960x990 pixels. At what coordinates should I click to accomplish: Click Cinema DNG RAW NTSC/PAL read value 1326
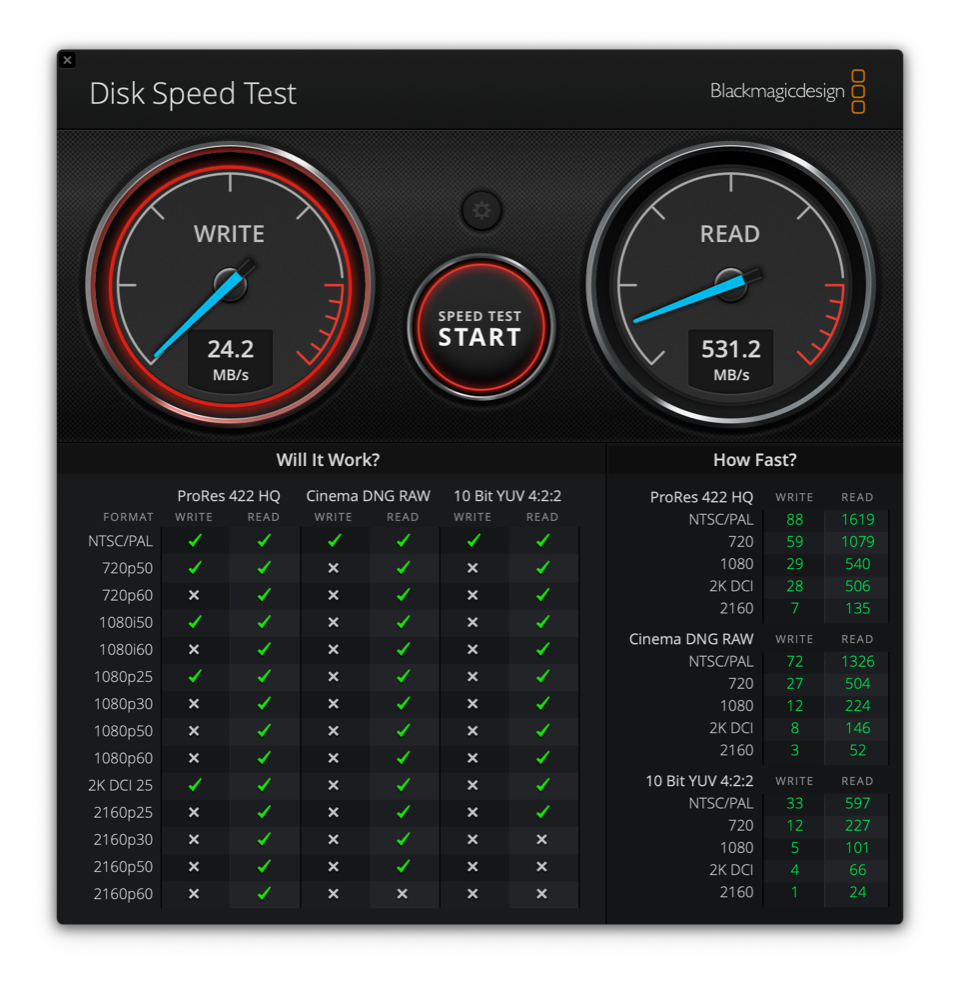(x=857, y=662)
